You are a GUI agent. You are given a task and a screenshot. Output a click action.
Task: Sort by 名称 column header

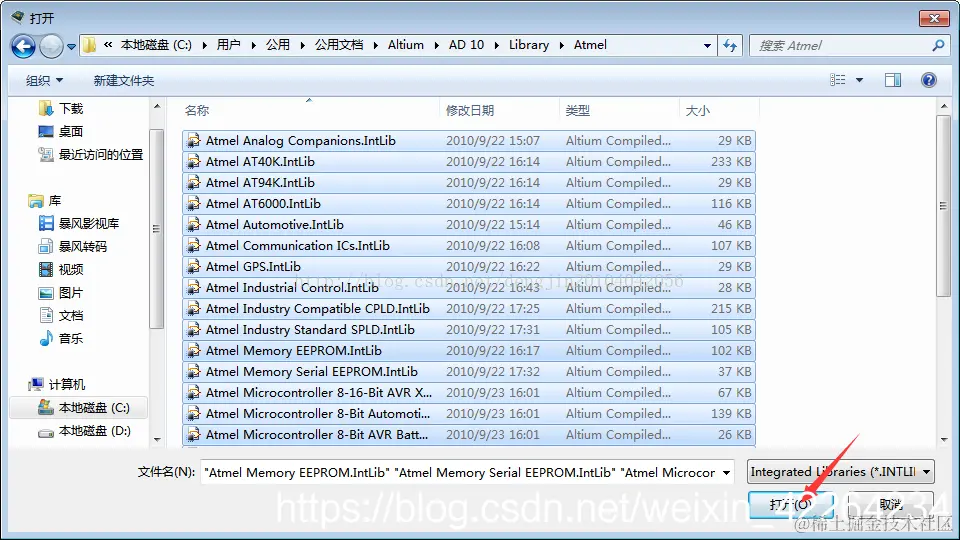point(197,110)
